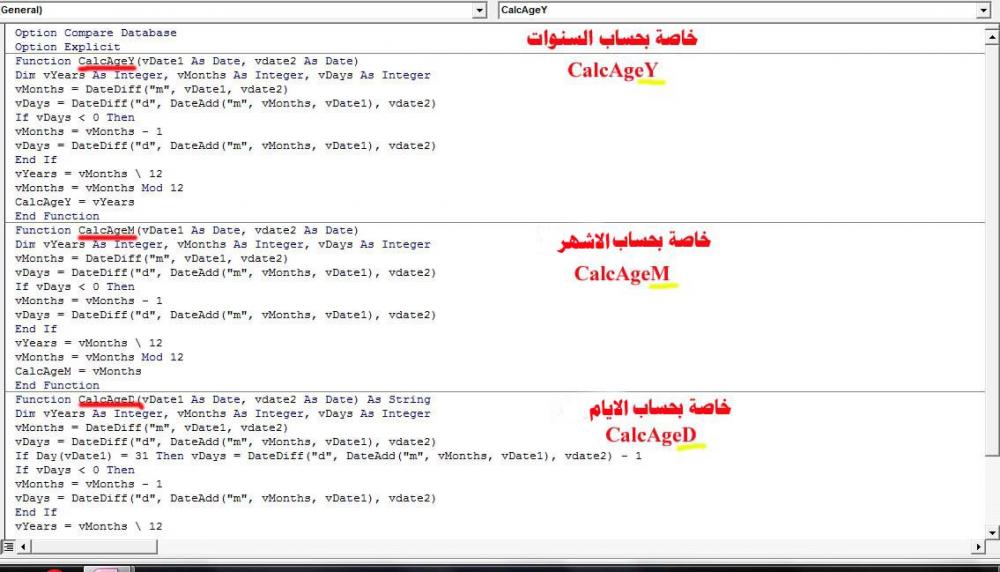
Task: Click the line 'Option Compare Database'
Action: click(96, 33)
